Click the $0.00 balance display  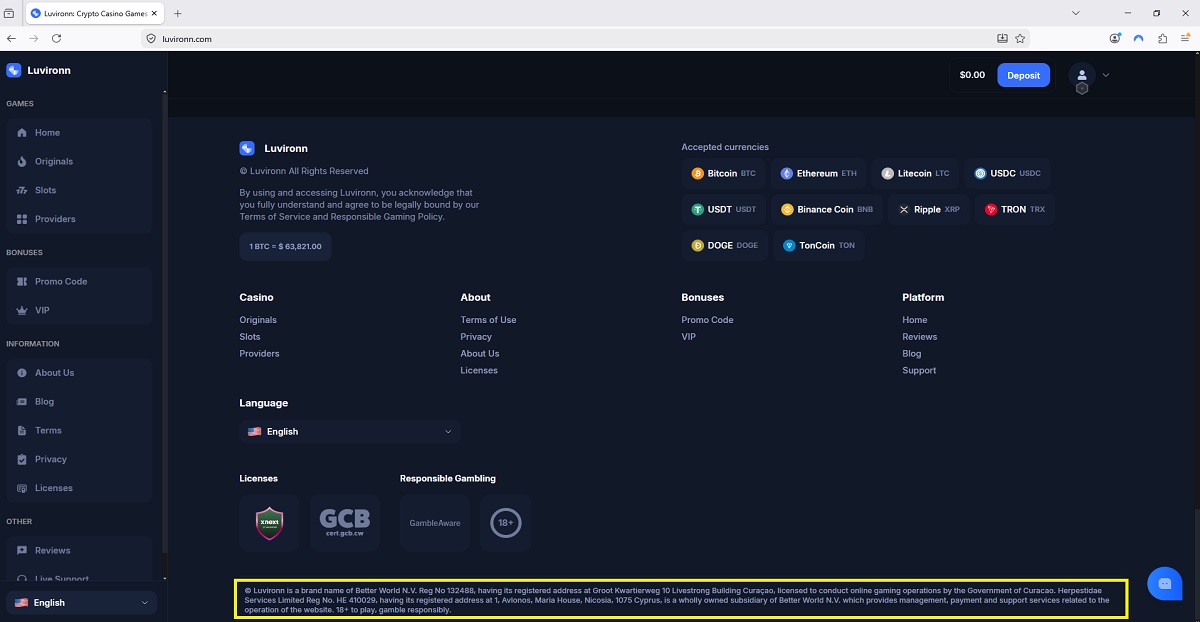point(972,75)
